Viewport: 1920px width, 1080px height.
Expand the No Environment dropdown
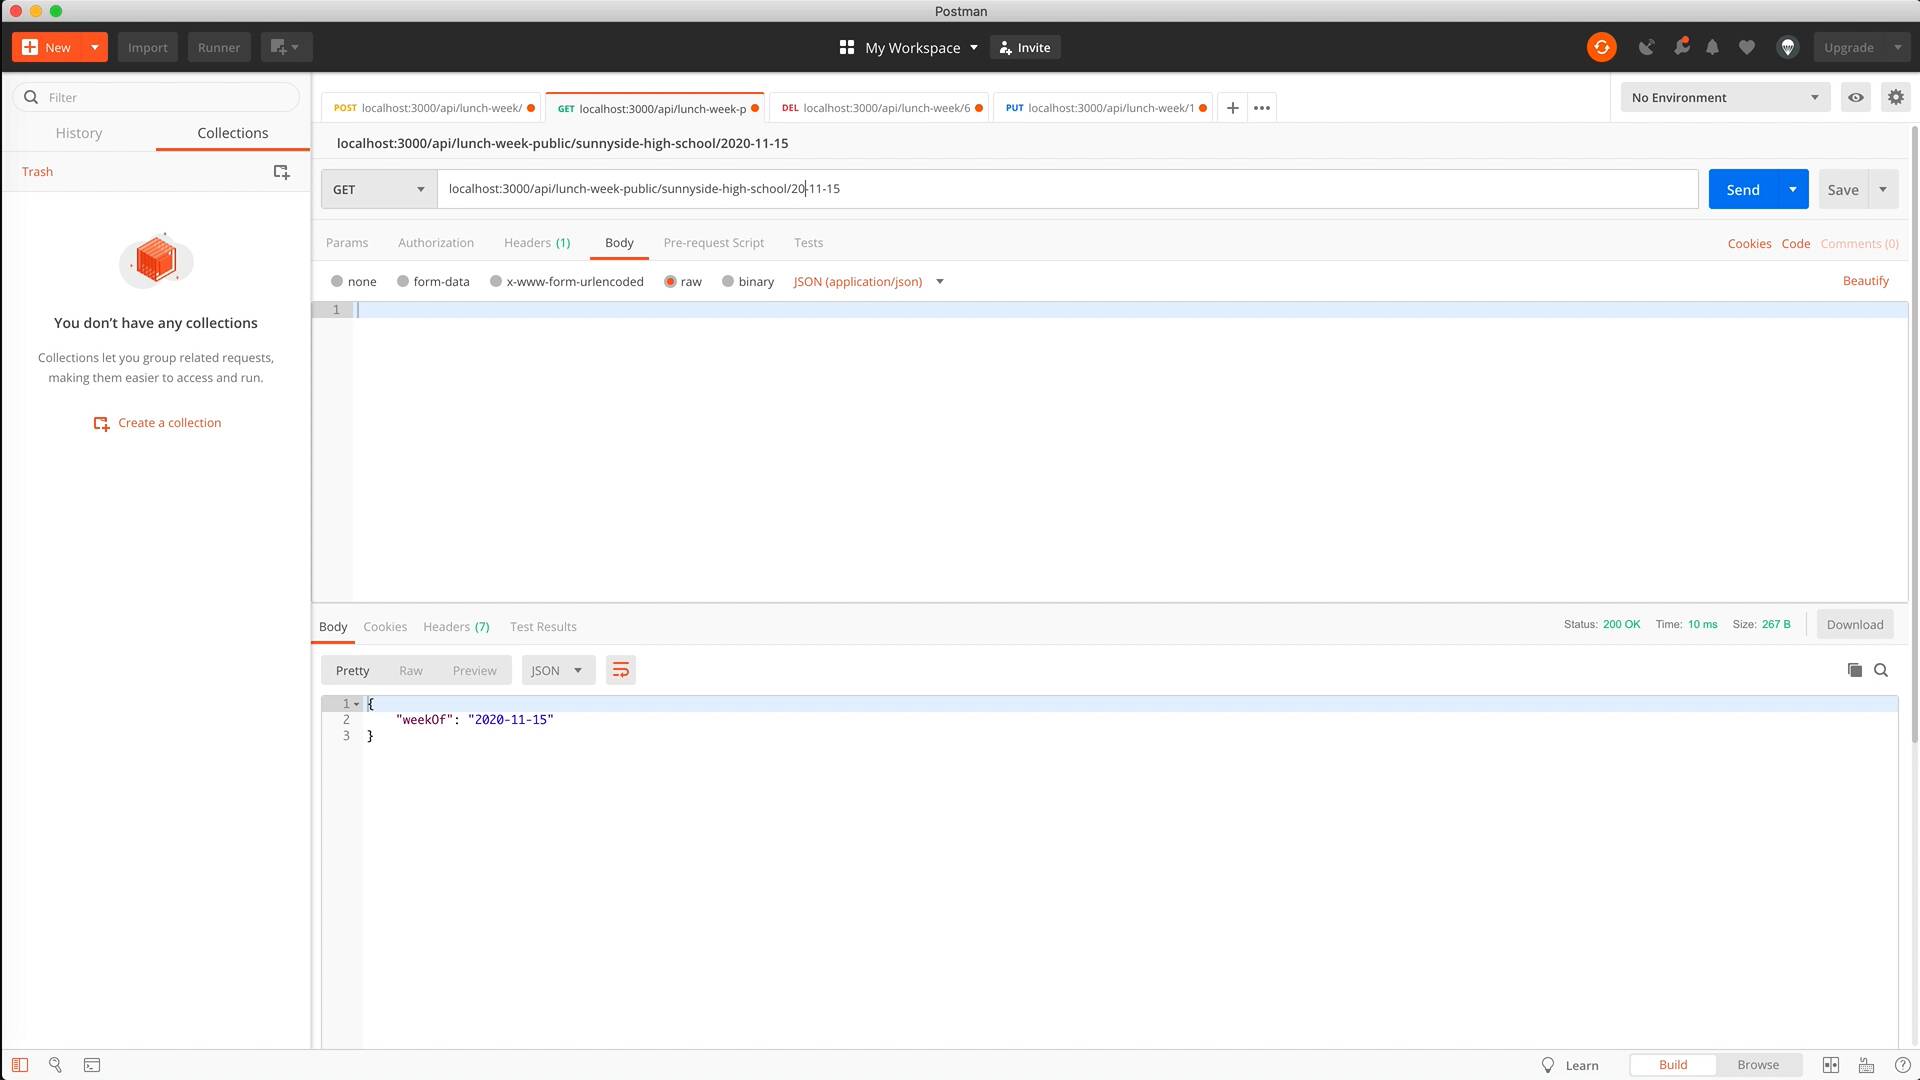point(1724,97)
